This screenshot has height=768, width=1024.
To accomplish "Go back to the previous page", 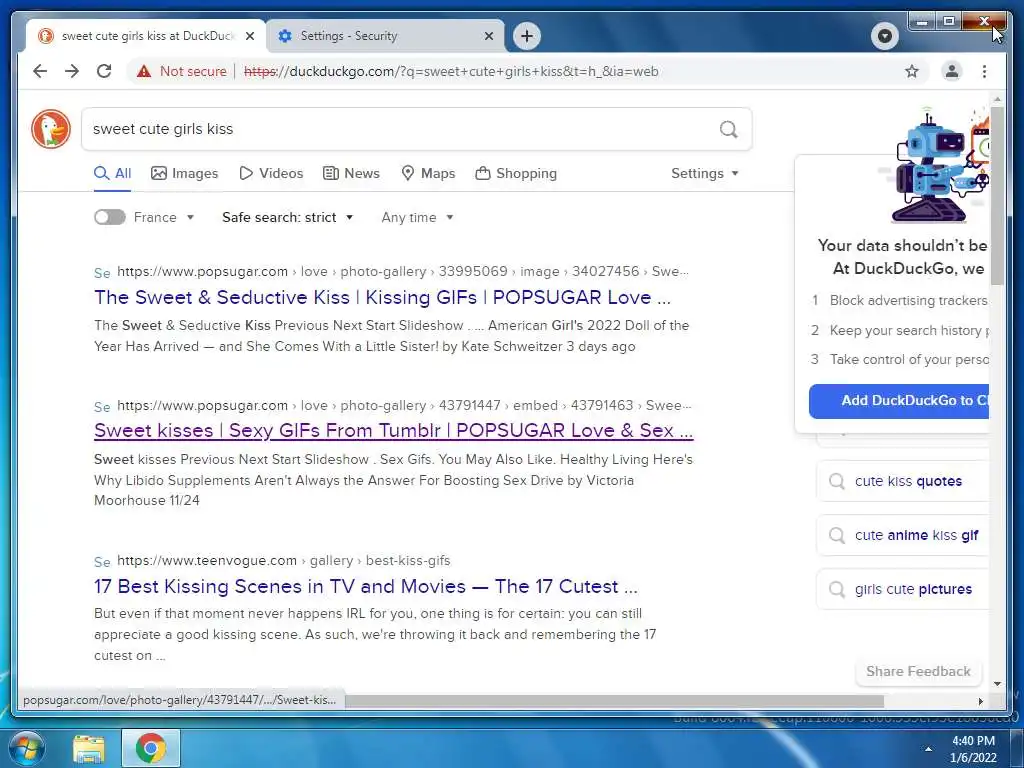I will [x=40, y=71].
